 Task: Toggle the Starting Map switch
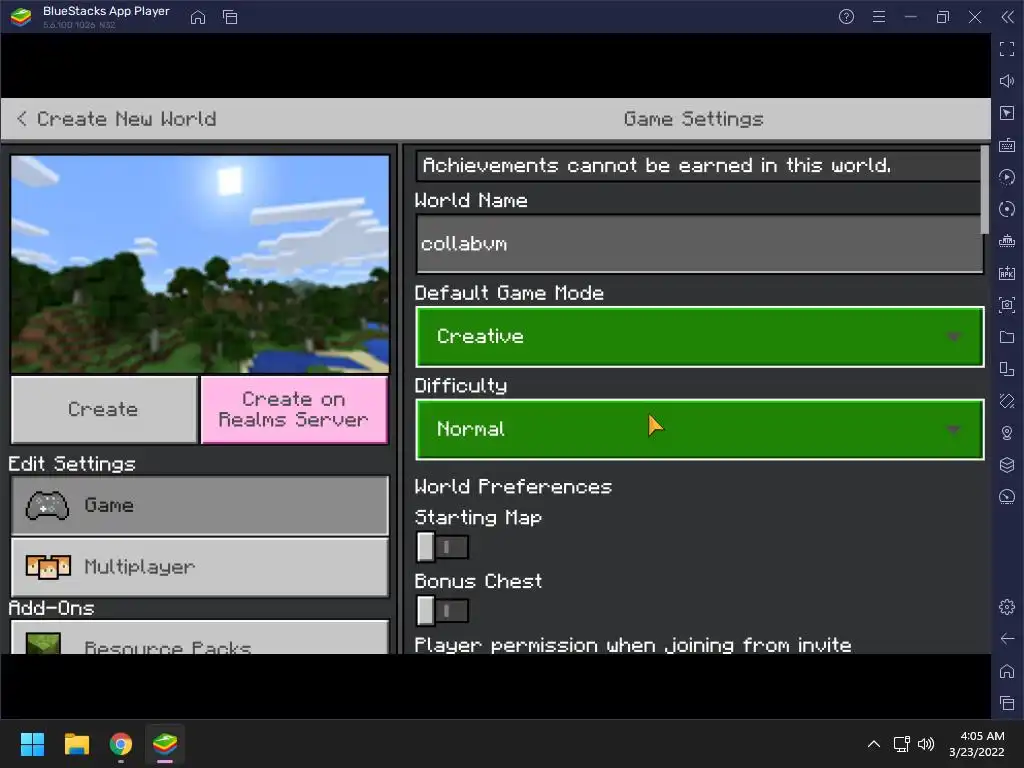click(x=443, y=547)
